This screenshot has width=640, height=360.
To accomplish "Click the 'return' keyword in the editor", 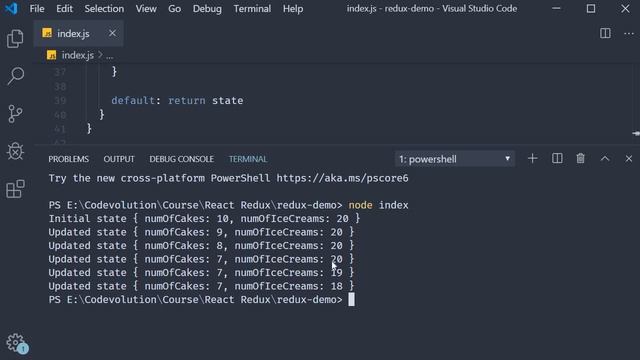I will coord(187,100).
